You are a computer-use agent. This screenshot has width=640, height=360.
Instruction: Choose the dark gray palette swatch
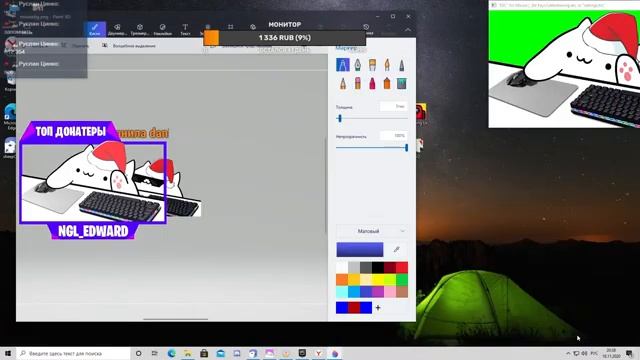coord(366,268)
